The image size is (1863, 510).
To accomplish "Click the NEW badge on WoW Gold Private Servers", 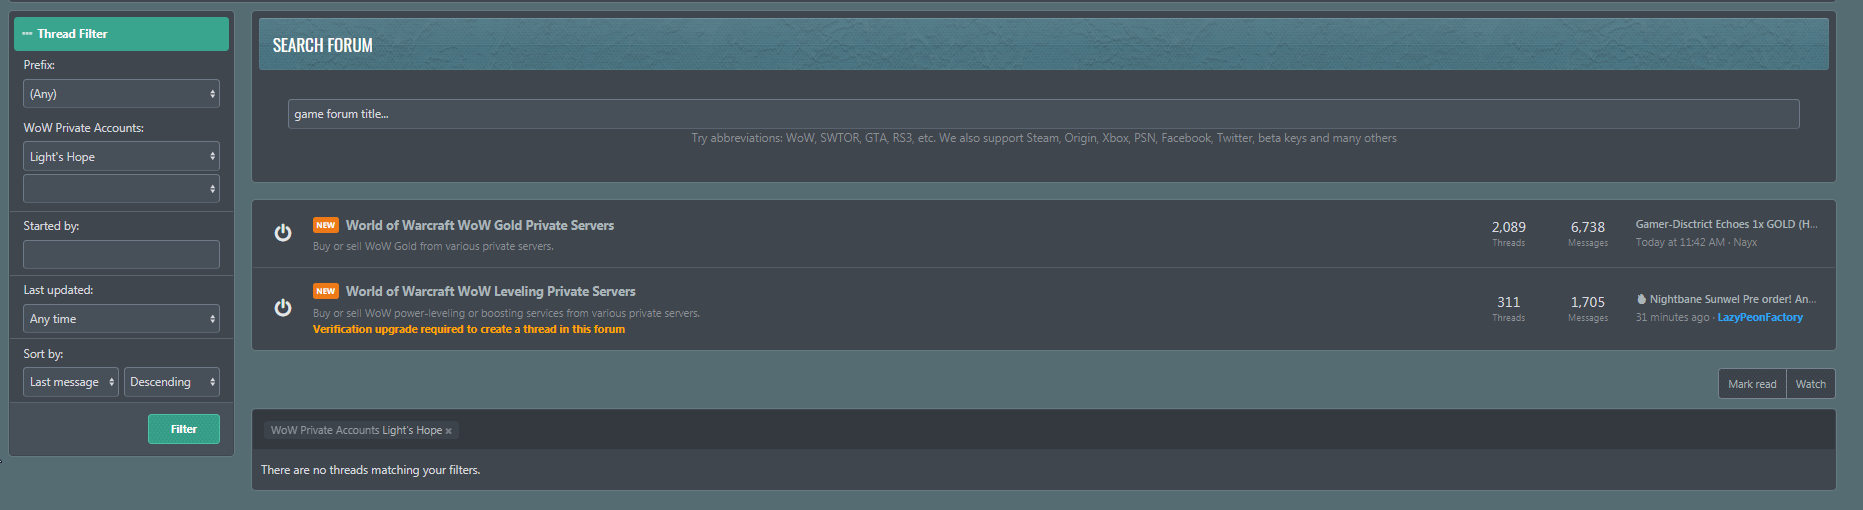I will (x=326, y=225).
